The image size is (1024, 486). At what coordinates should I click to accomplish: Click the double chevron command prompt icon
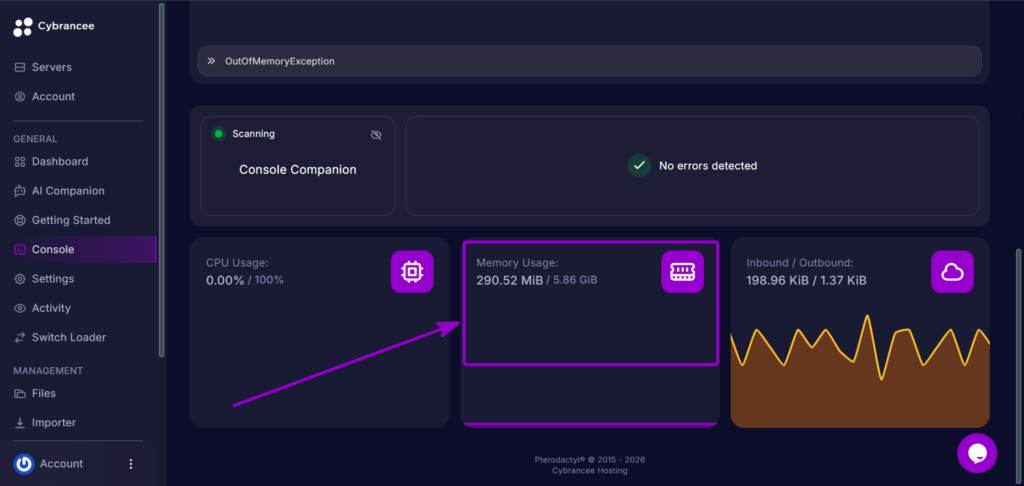212,61
